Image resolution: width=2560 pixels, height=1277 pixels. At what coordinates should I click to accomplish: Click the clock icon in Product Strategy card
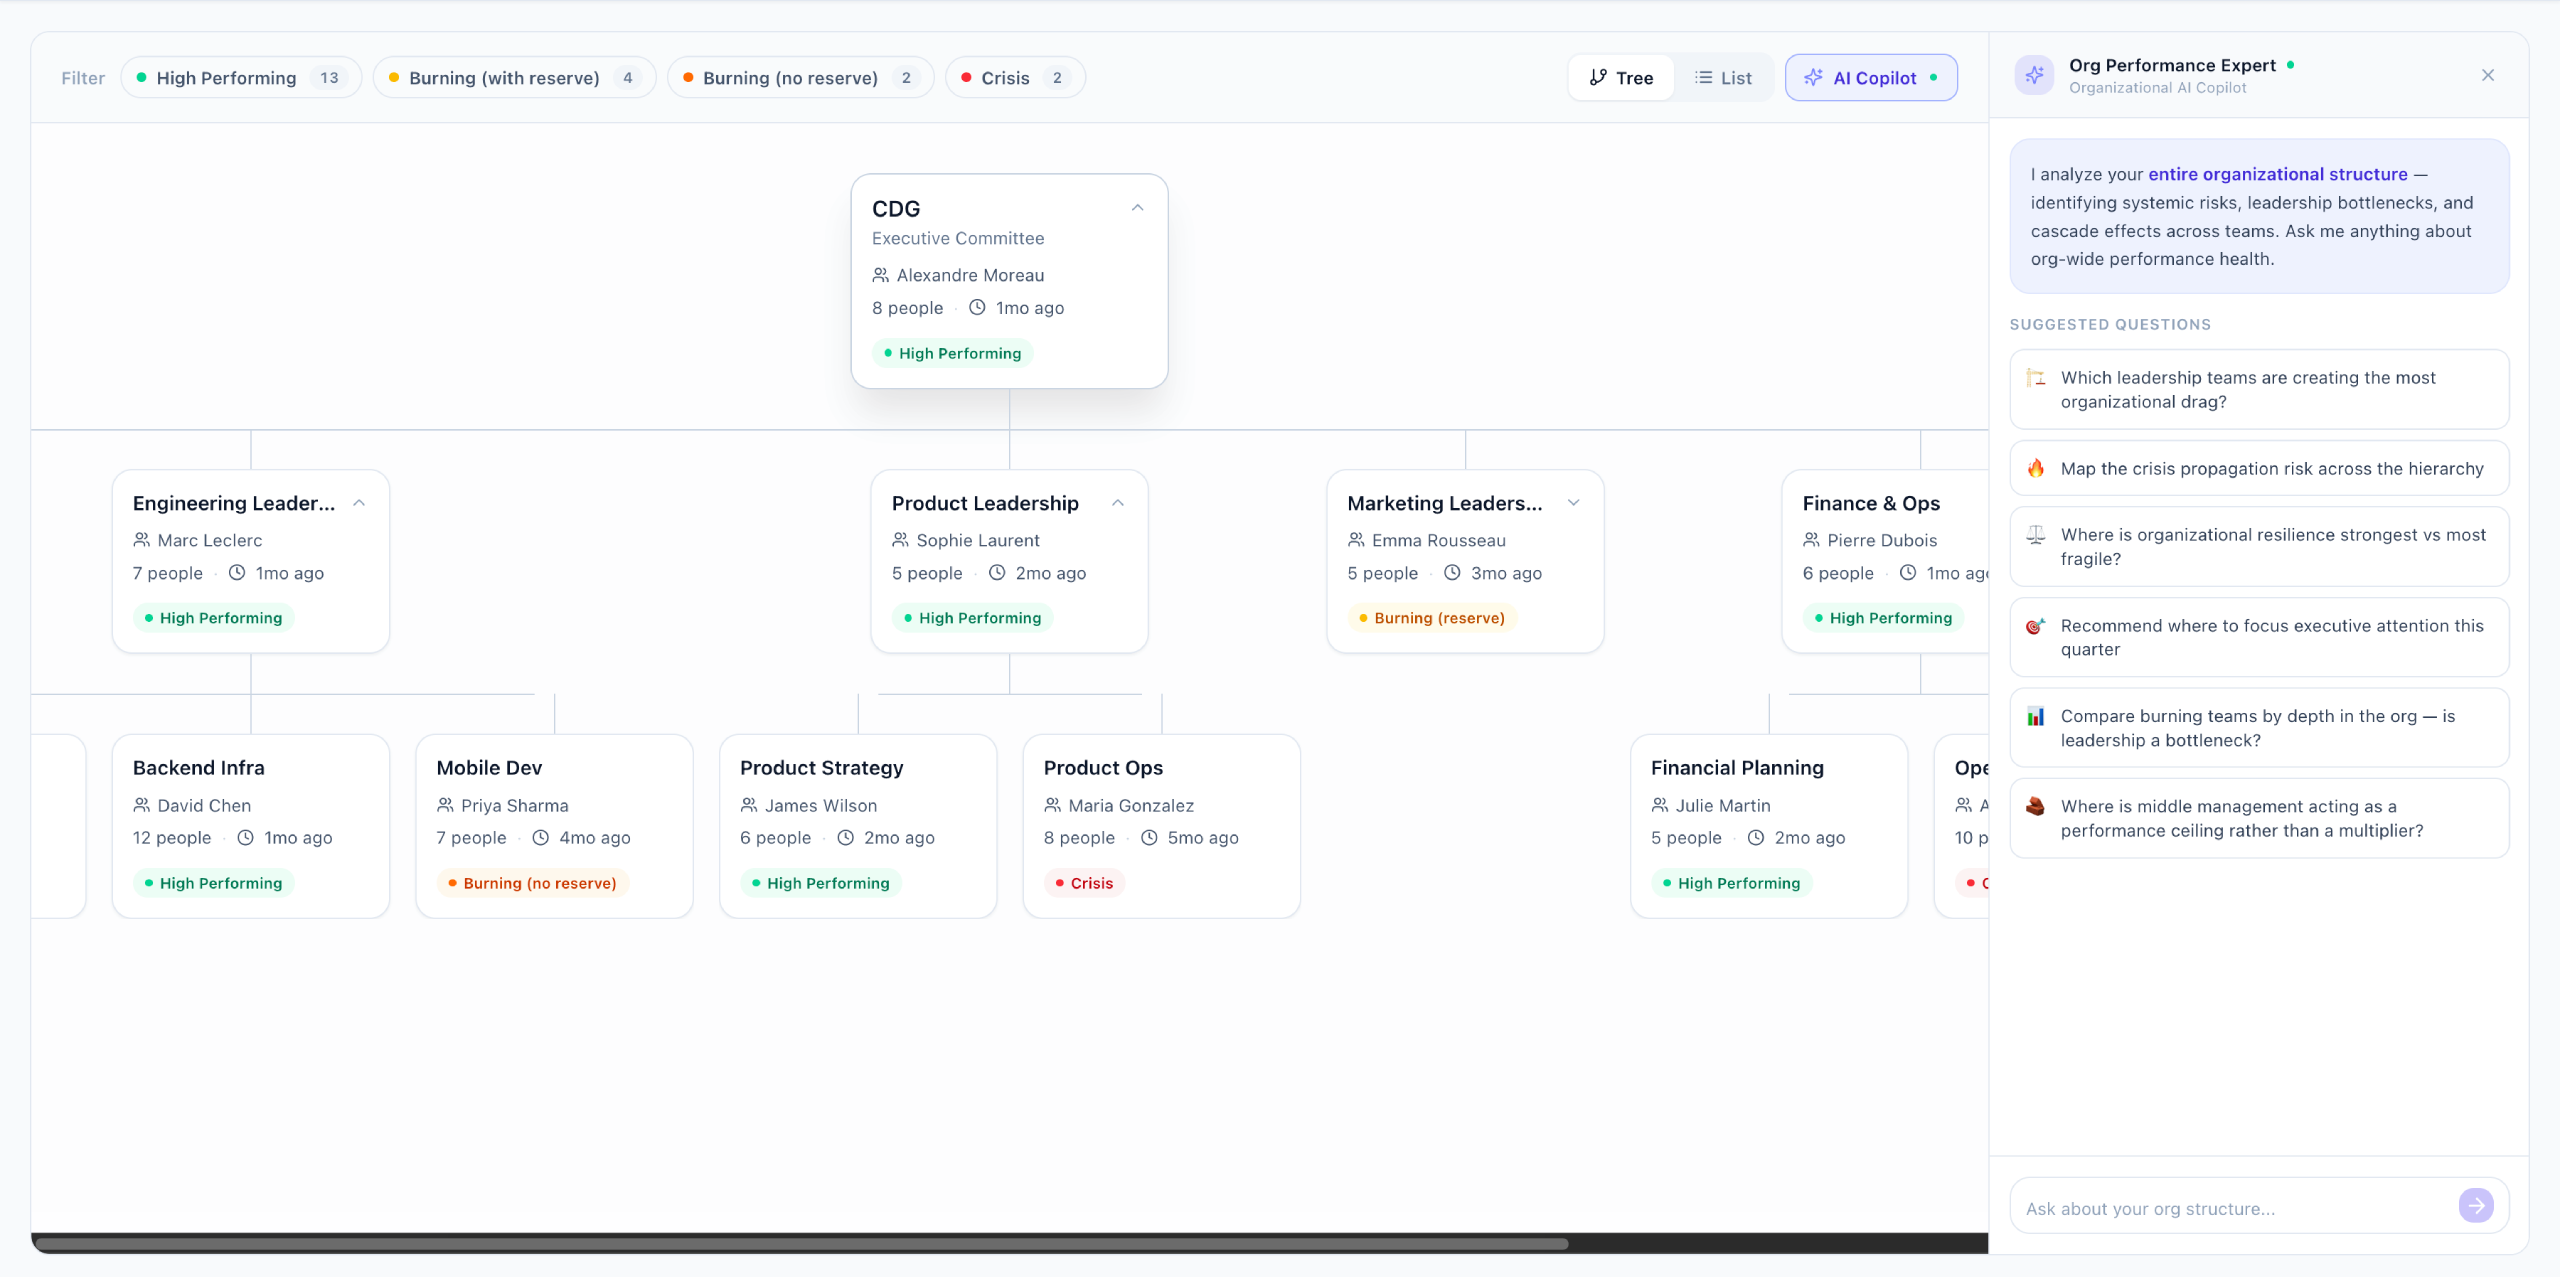(x=845, y=838)
